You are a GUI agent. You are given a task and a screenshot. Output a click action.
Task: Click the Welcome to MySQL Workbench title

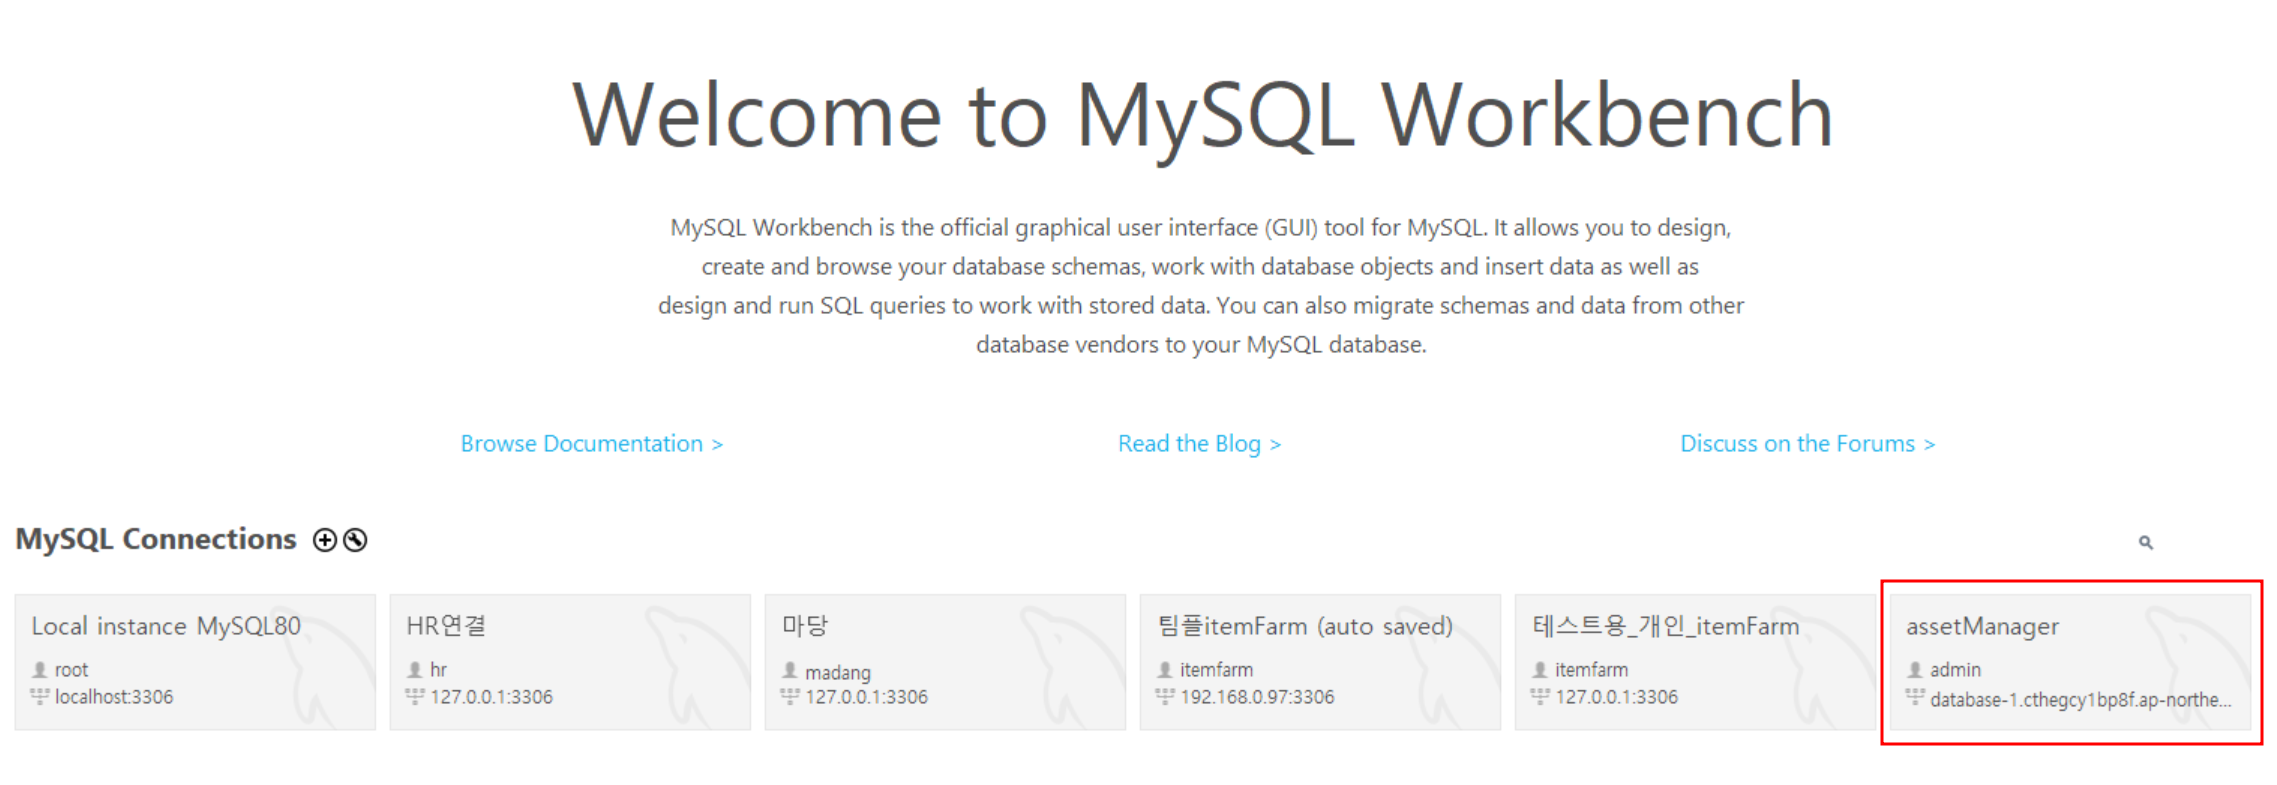click(x=1202, y=116)
